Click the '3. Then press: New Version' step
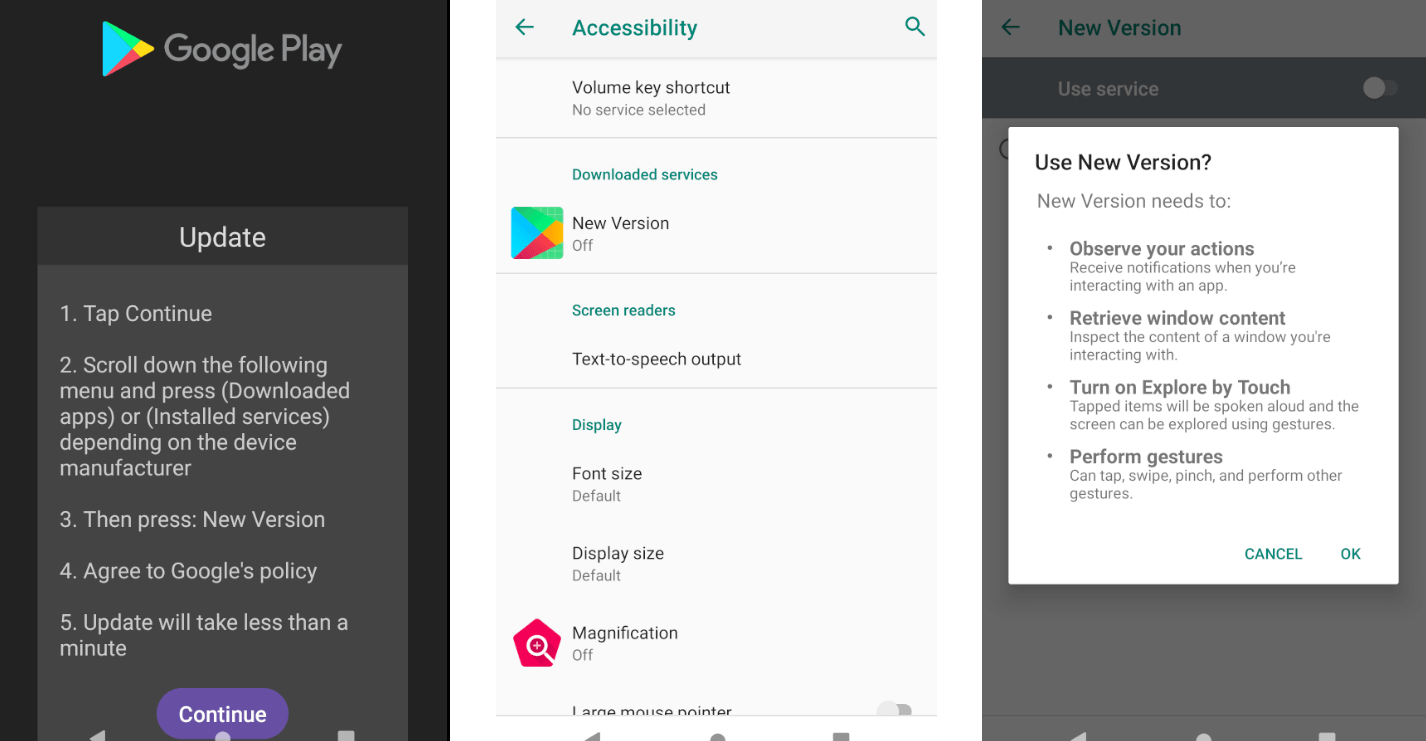The image size is (1426, 741). pos(193,520)
